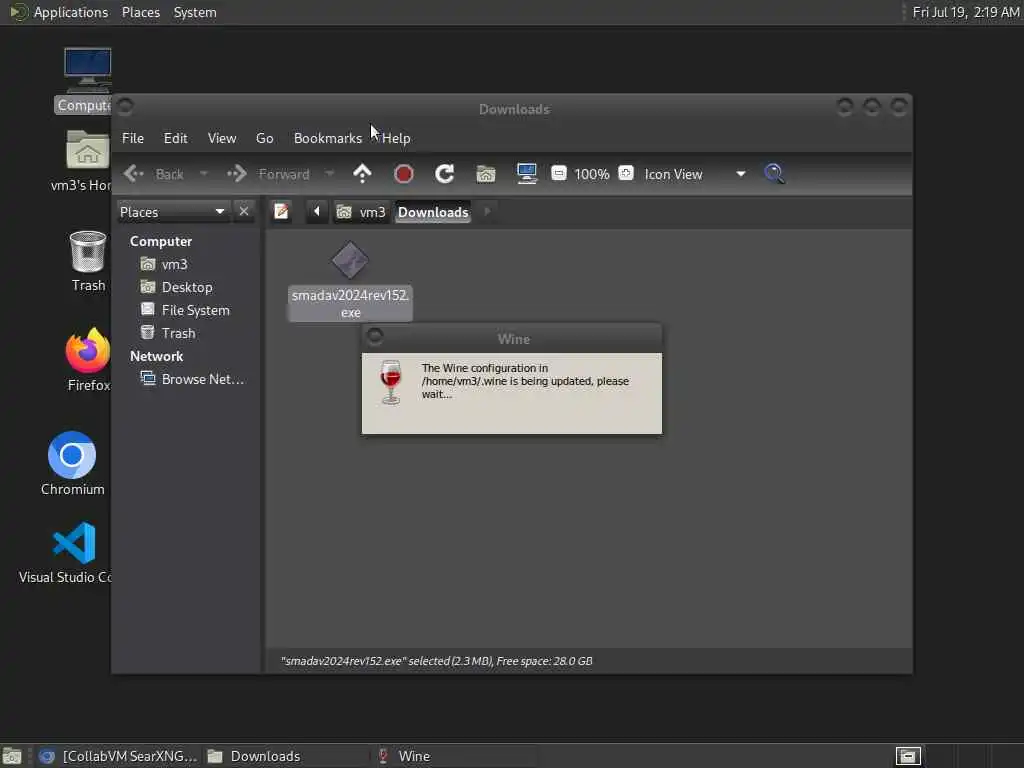This screenshot has width=1024, height=768.
Task: Go up to the parent folder
Action: [362, 174]
